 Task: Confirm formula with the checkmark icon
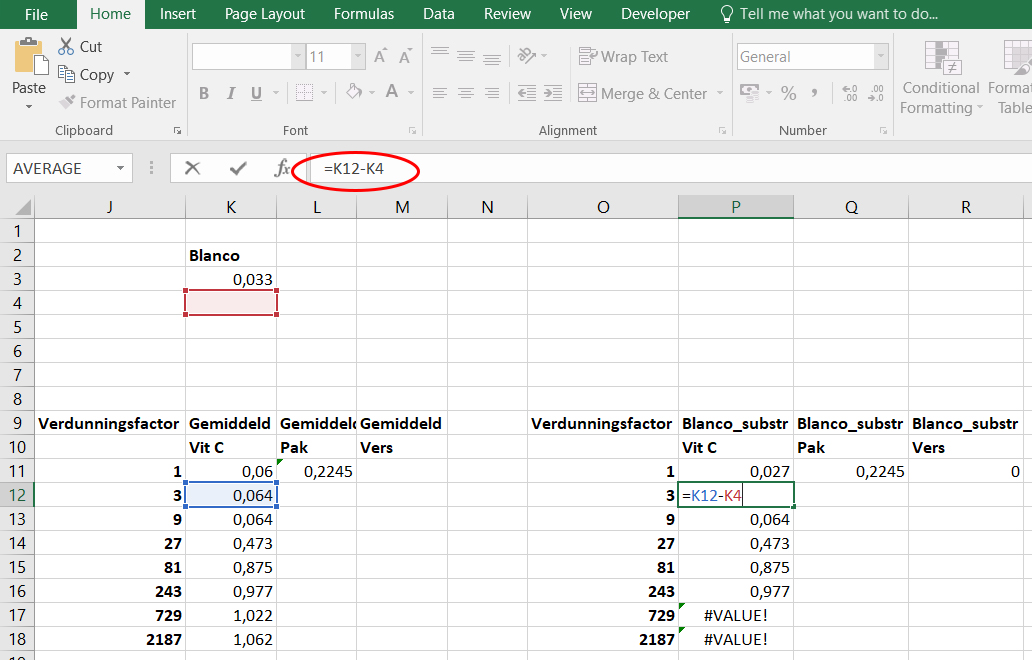pos(238,168)
